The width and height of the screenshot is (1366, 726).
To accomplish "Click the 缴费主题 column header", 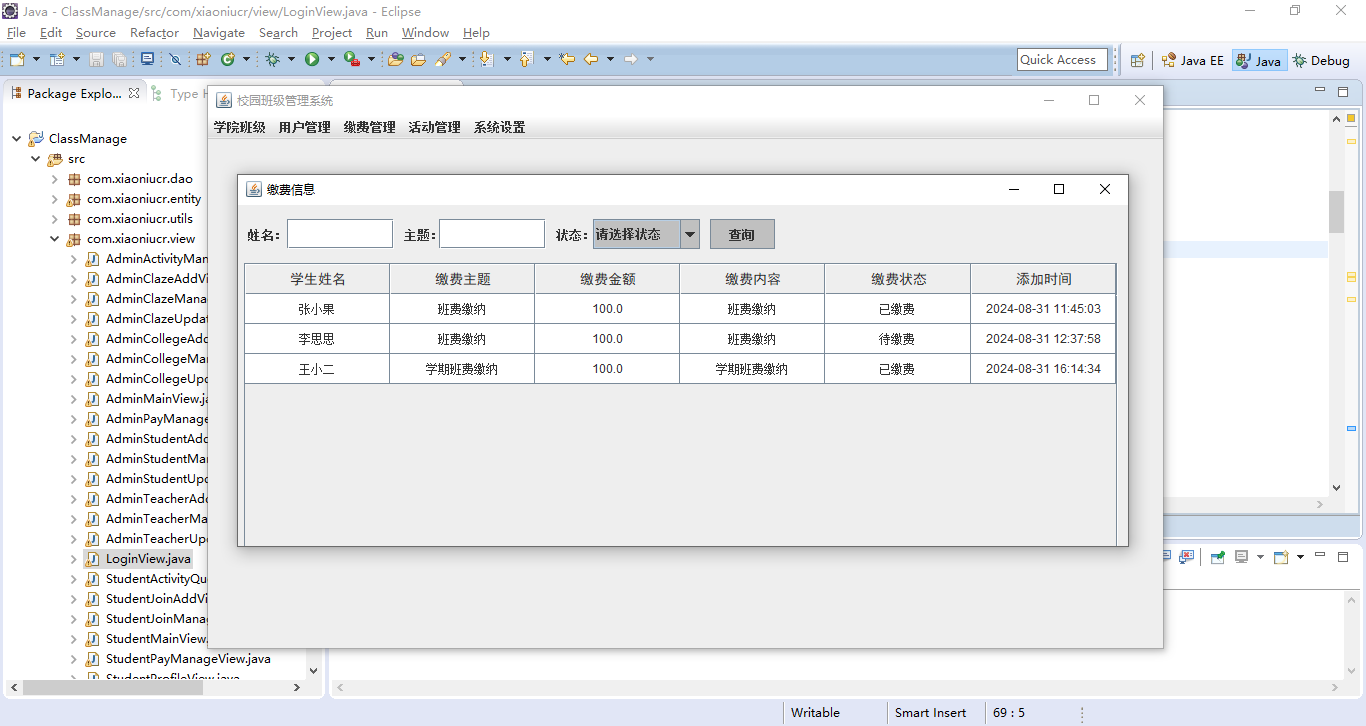I will point(462,279).
